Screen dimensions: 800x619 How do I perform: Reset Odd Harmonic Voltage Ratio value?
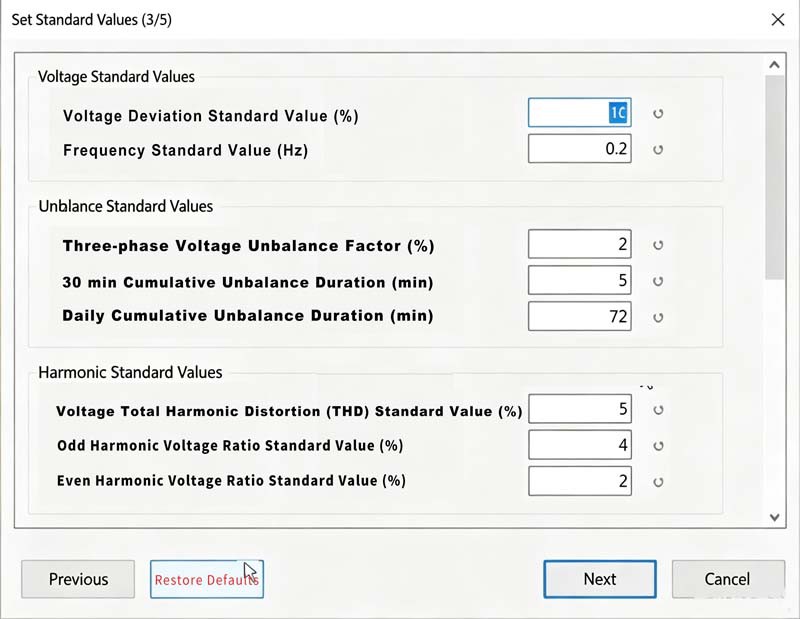pyautogui.click(x=658, y=446)
